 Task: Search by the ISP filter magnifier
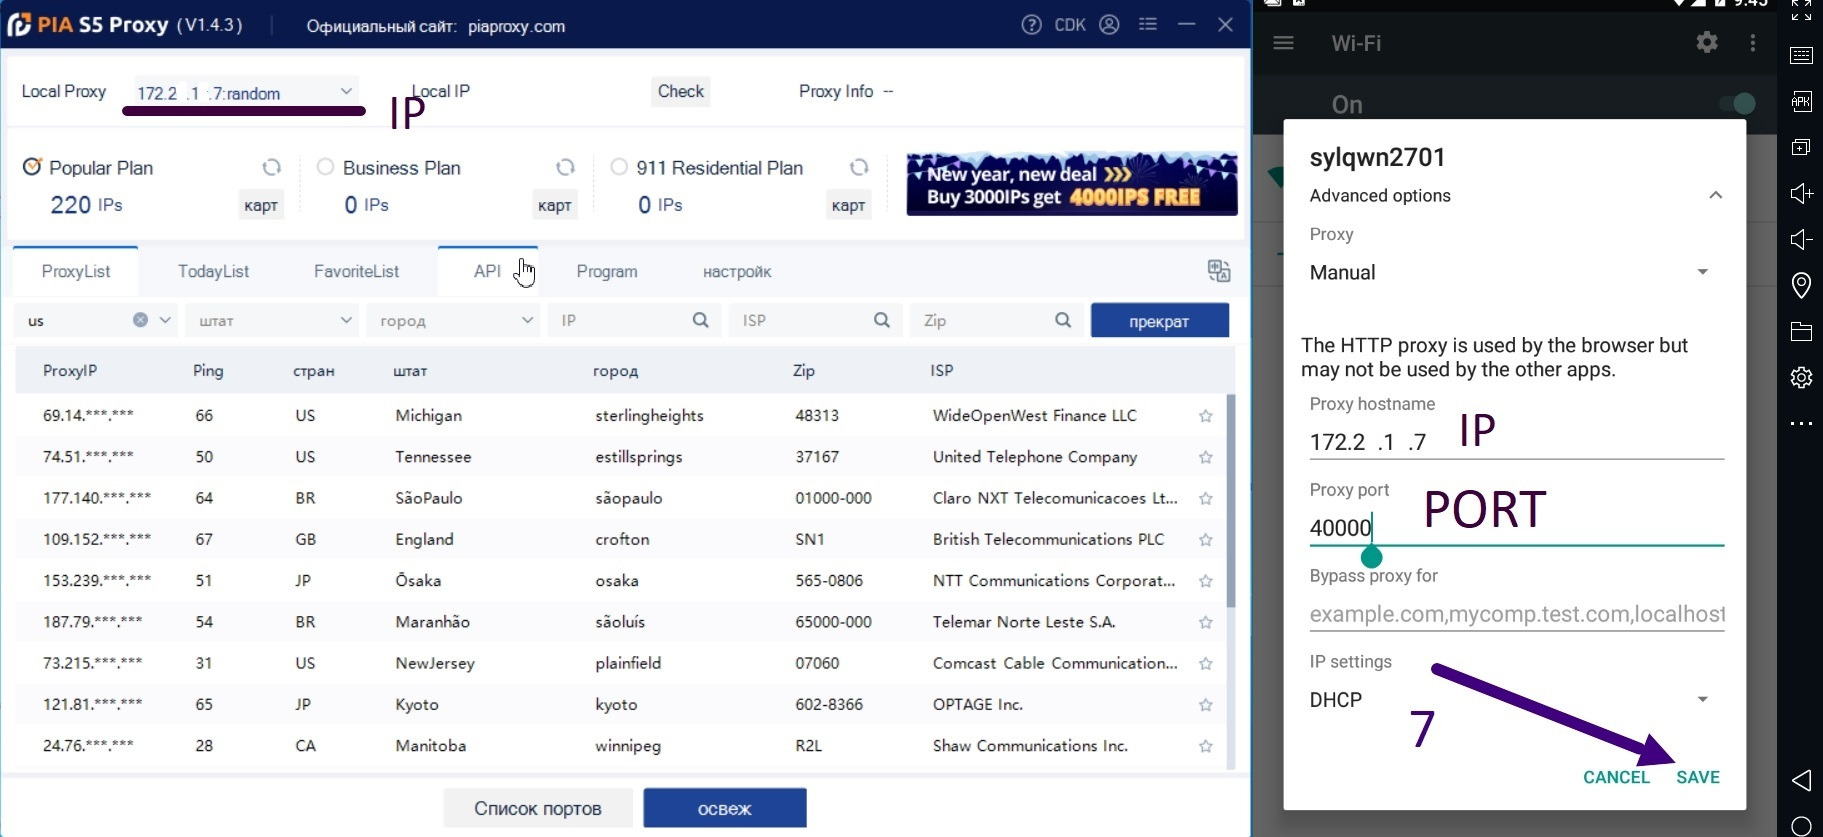[882, 320]
